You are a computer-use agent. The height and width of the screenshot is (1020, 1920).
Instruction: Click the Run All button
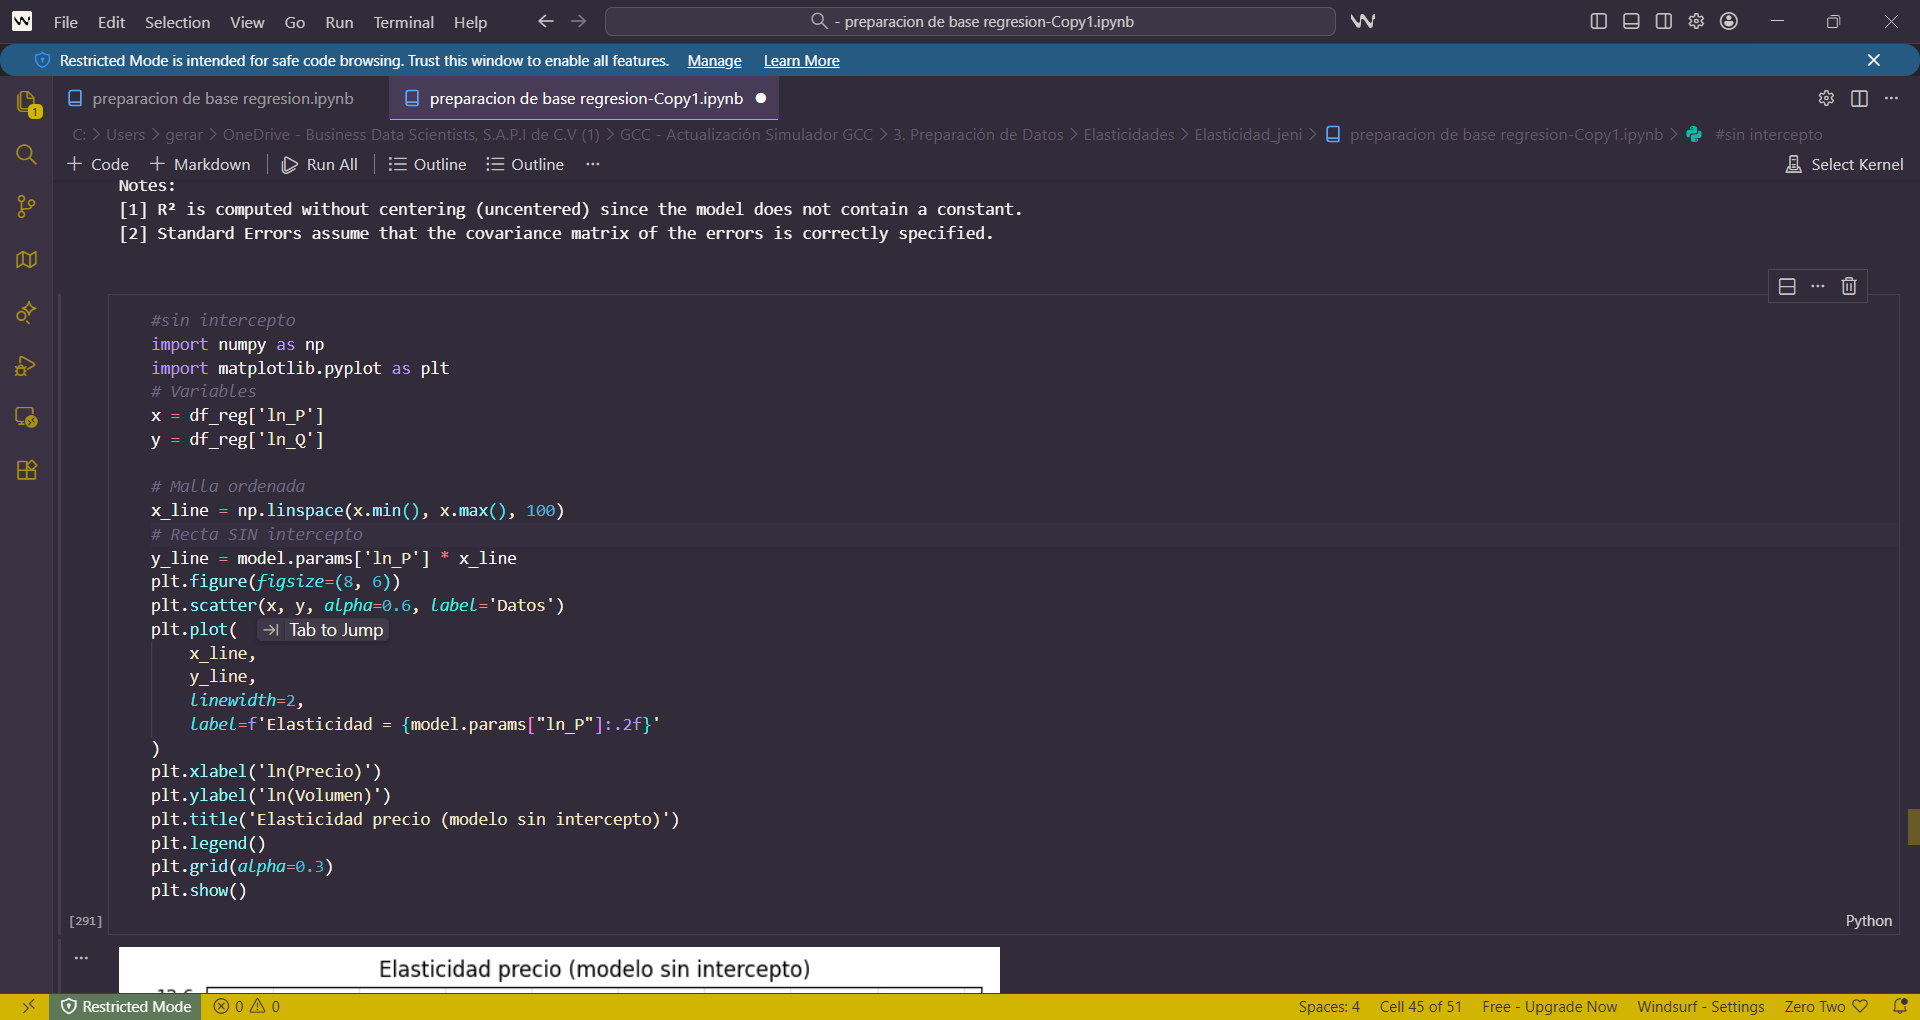pyautogui.click(x=320, y=164)
